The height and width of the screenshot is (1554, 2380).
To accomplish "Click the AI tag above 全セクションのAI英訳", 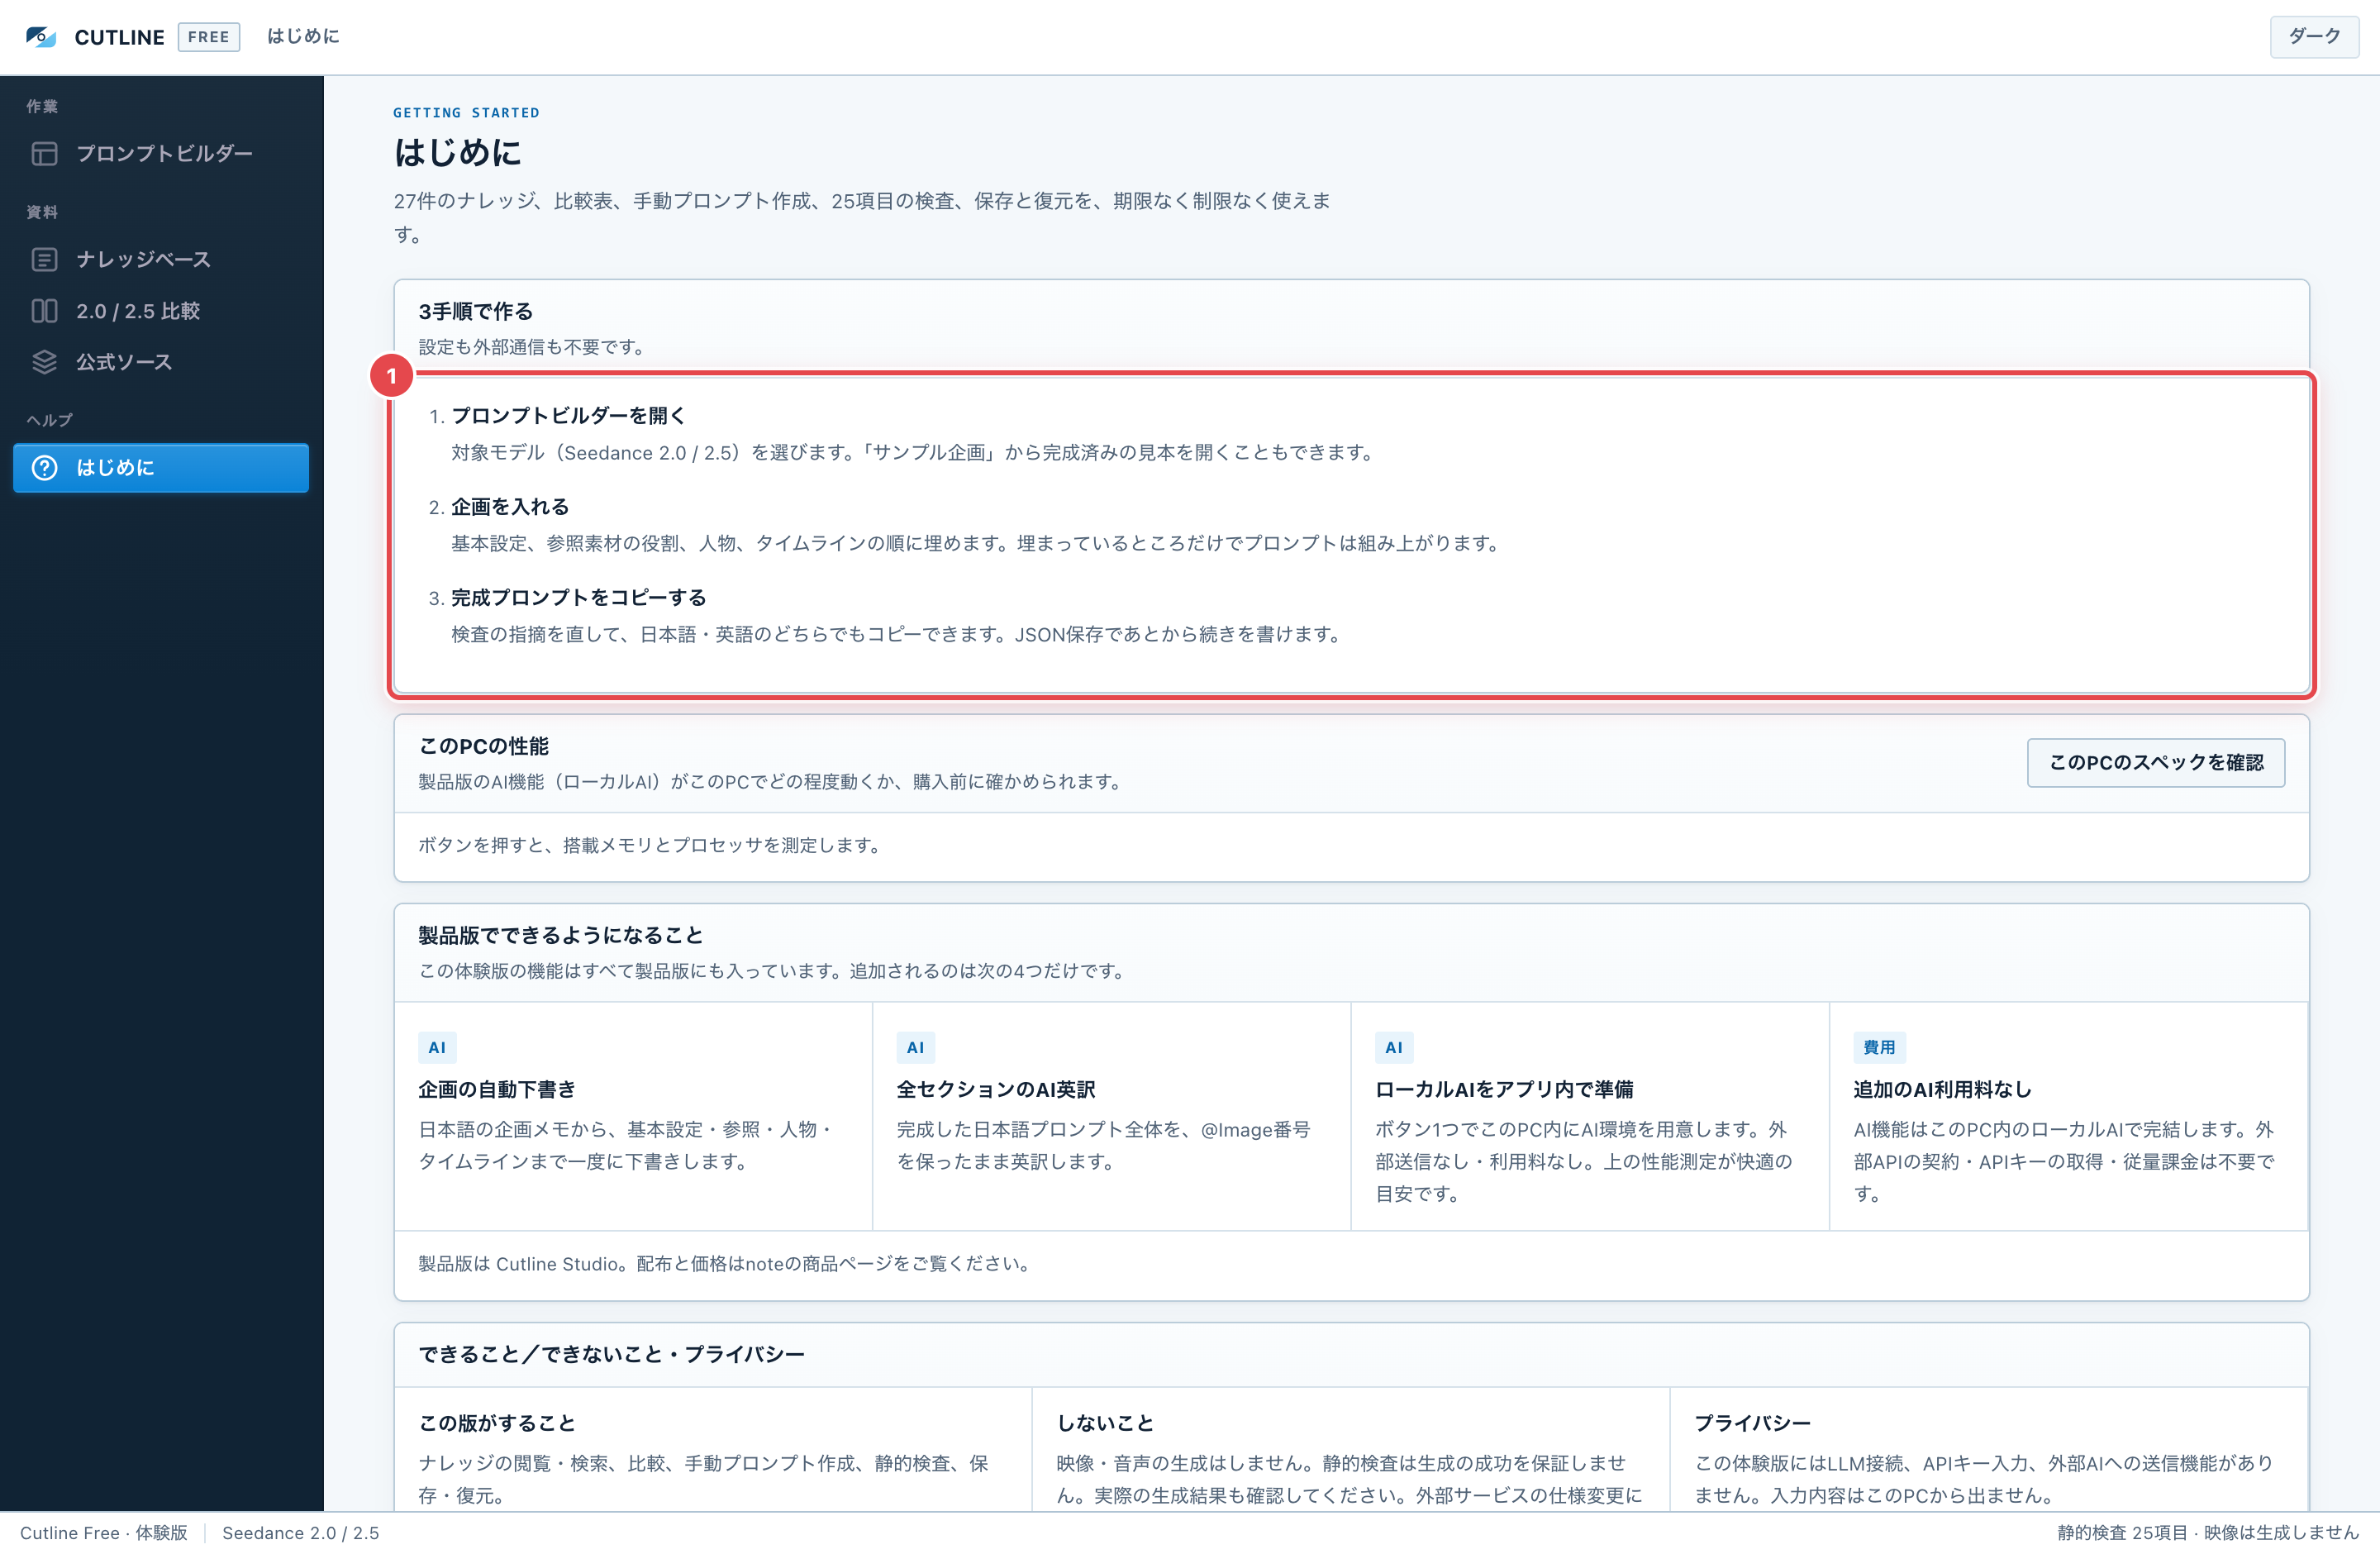I will tap(915, 1047).
